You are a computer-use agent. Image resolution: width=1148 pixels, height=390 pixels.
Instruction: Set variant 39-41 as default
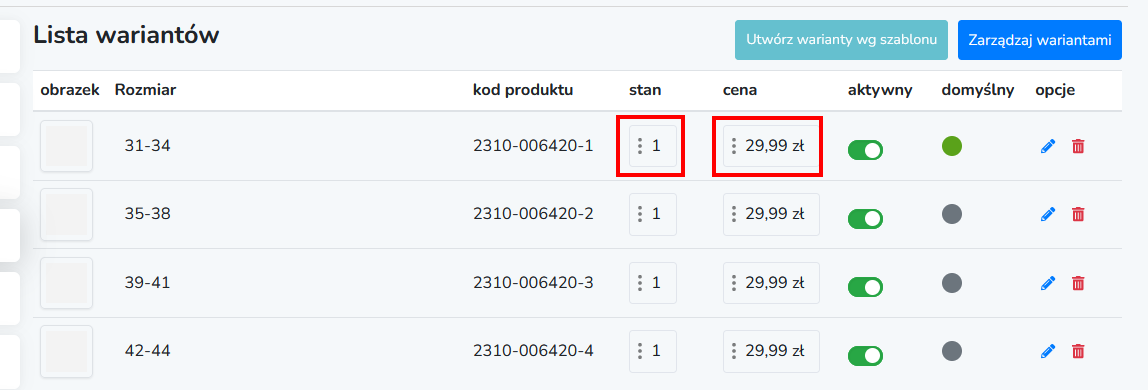pos(952,282)
